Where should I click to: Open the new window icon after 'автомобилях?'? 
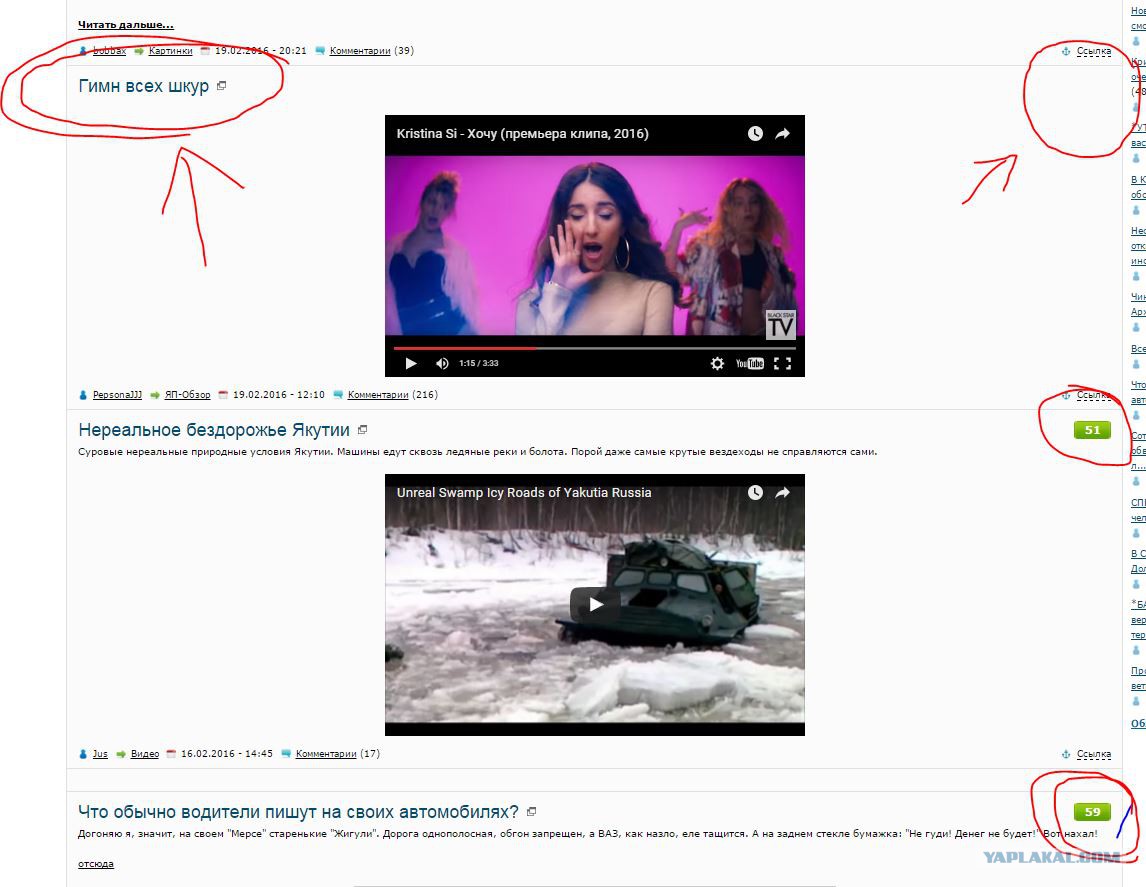pos(531,812)
